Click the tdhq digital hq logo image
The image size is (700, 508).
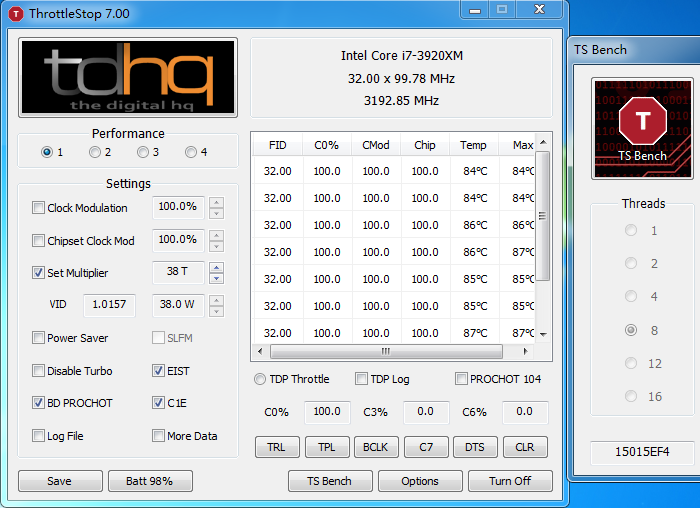[x=128, y=77]
